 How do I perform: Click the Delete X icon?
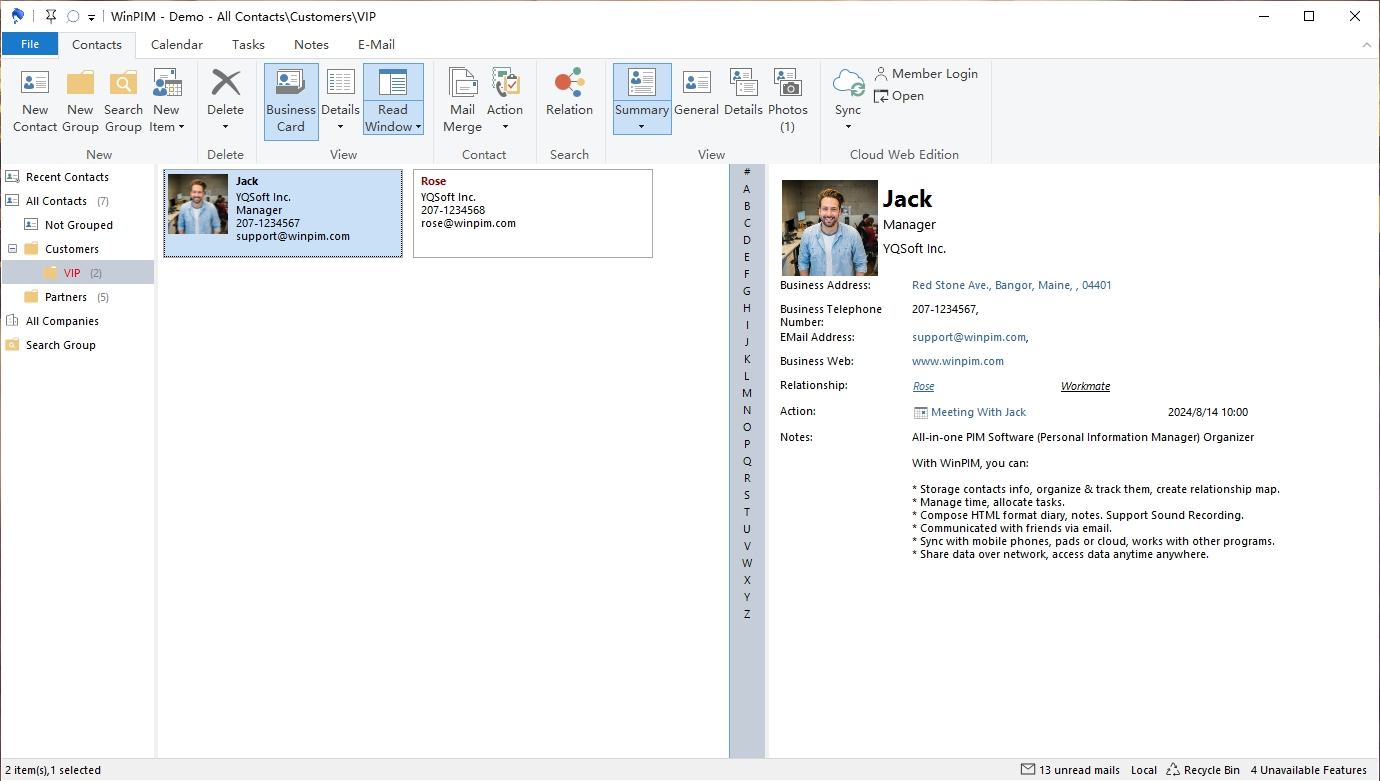(226, 83)
